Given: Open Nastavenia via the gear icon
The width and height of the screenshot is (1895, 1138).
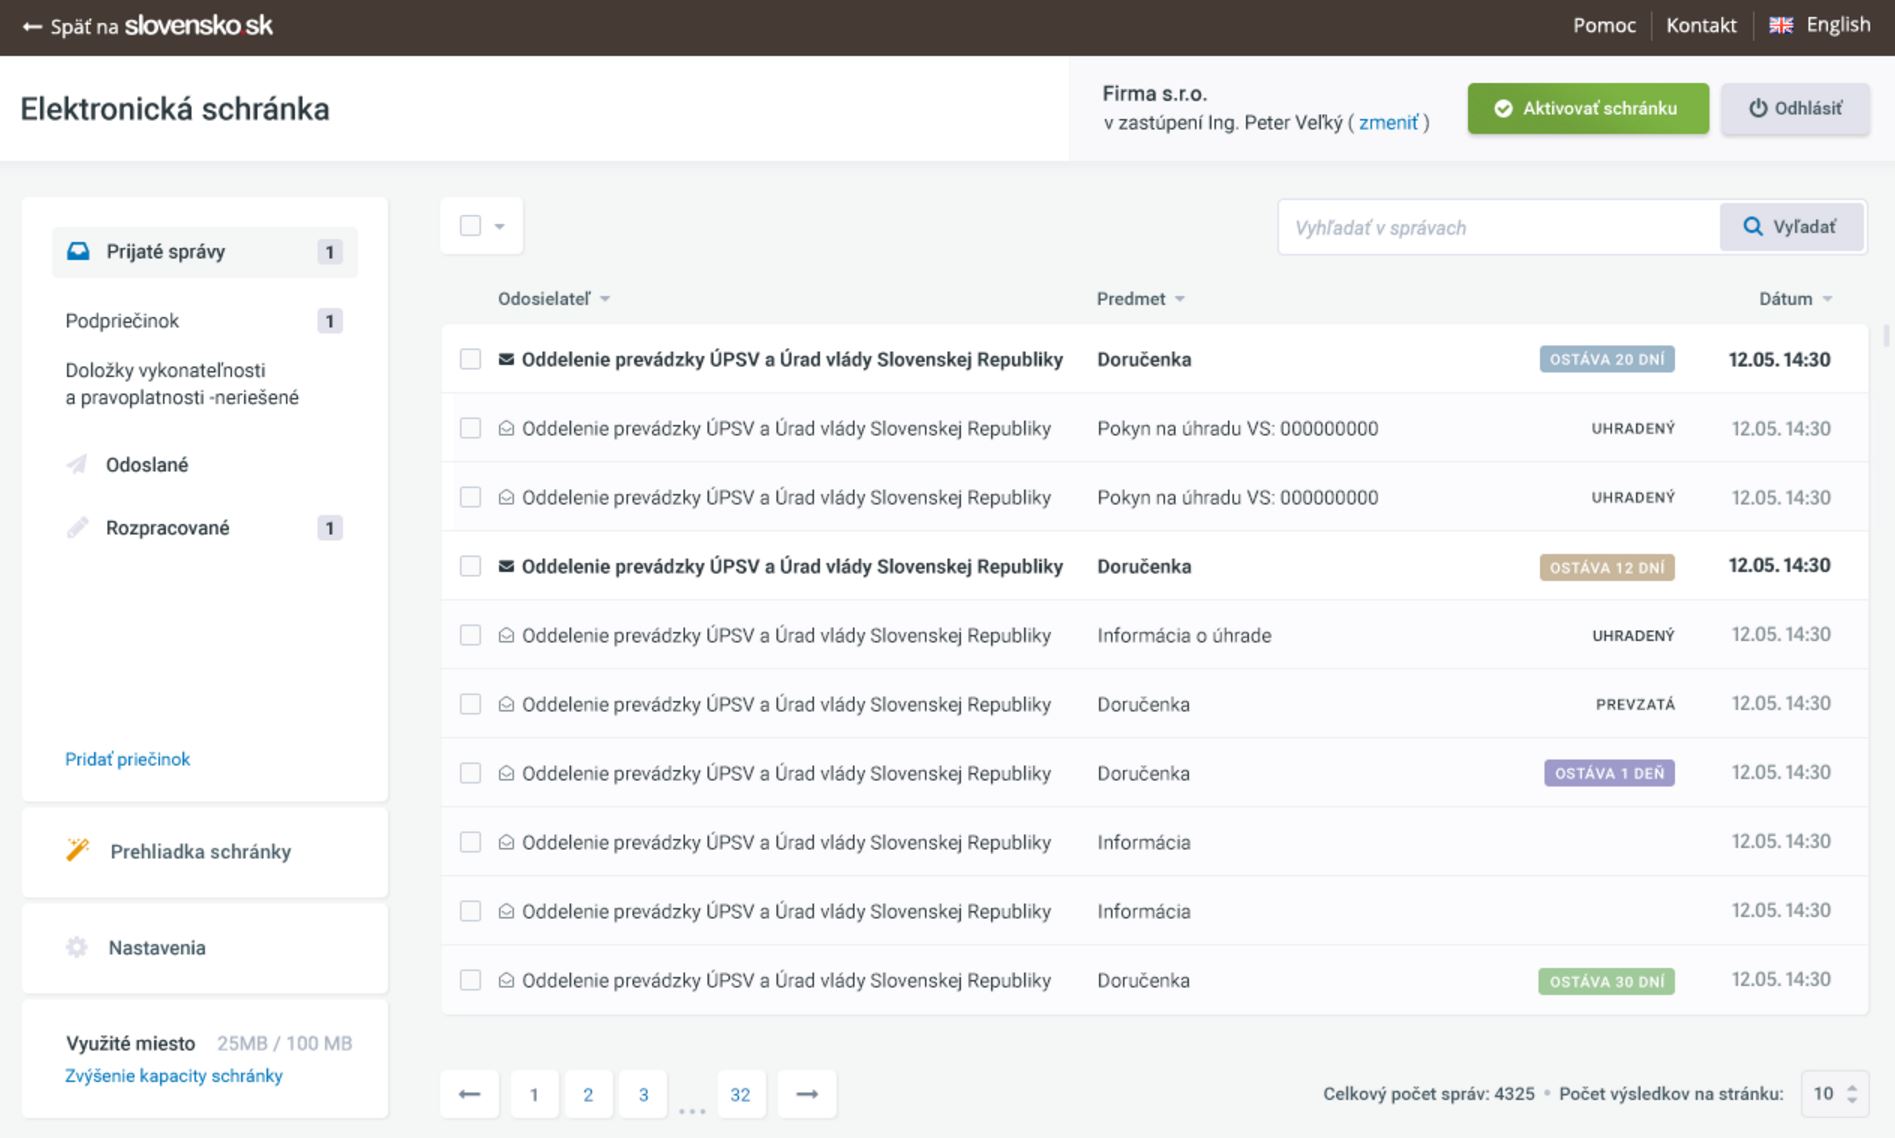Looking at the screenshot, I should click(77, 947).
